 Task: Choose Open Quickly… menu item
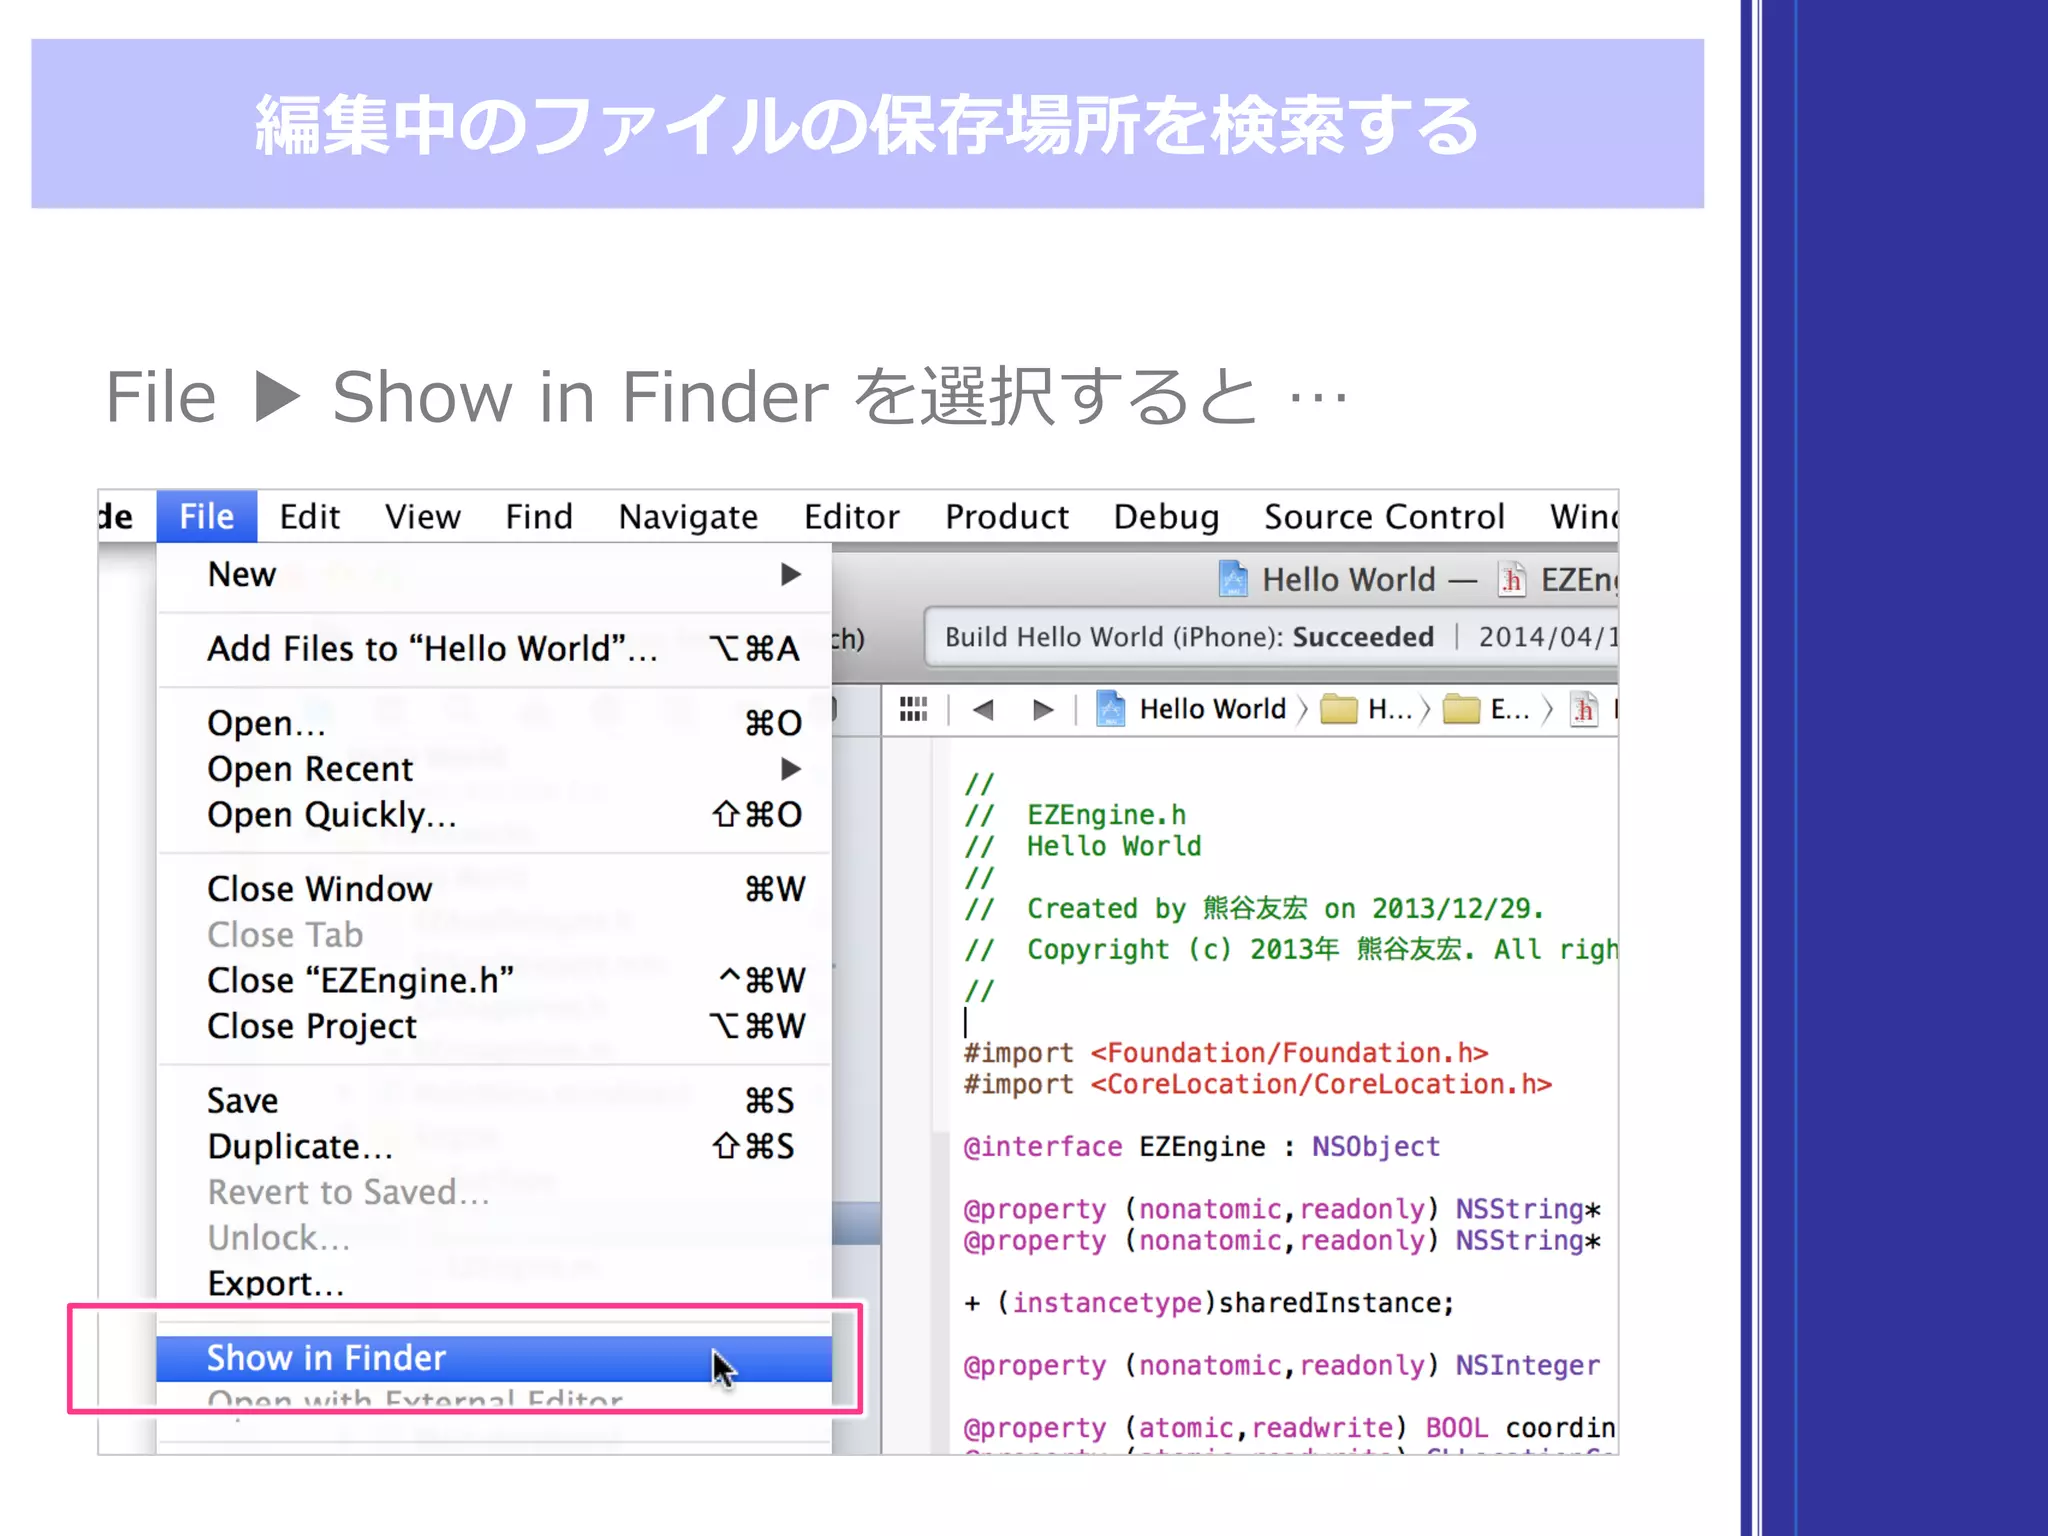coord(494,815)
